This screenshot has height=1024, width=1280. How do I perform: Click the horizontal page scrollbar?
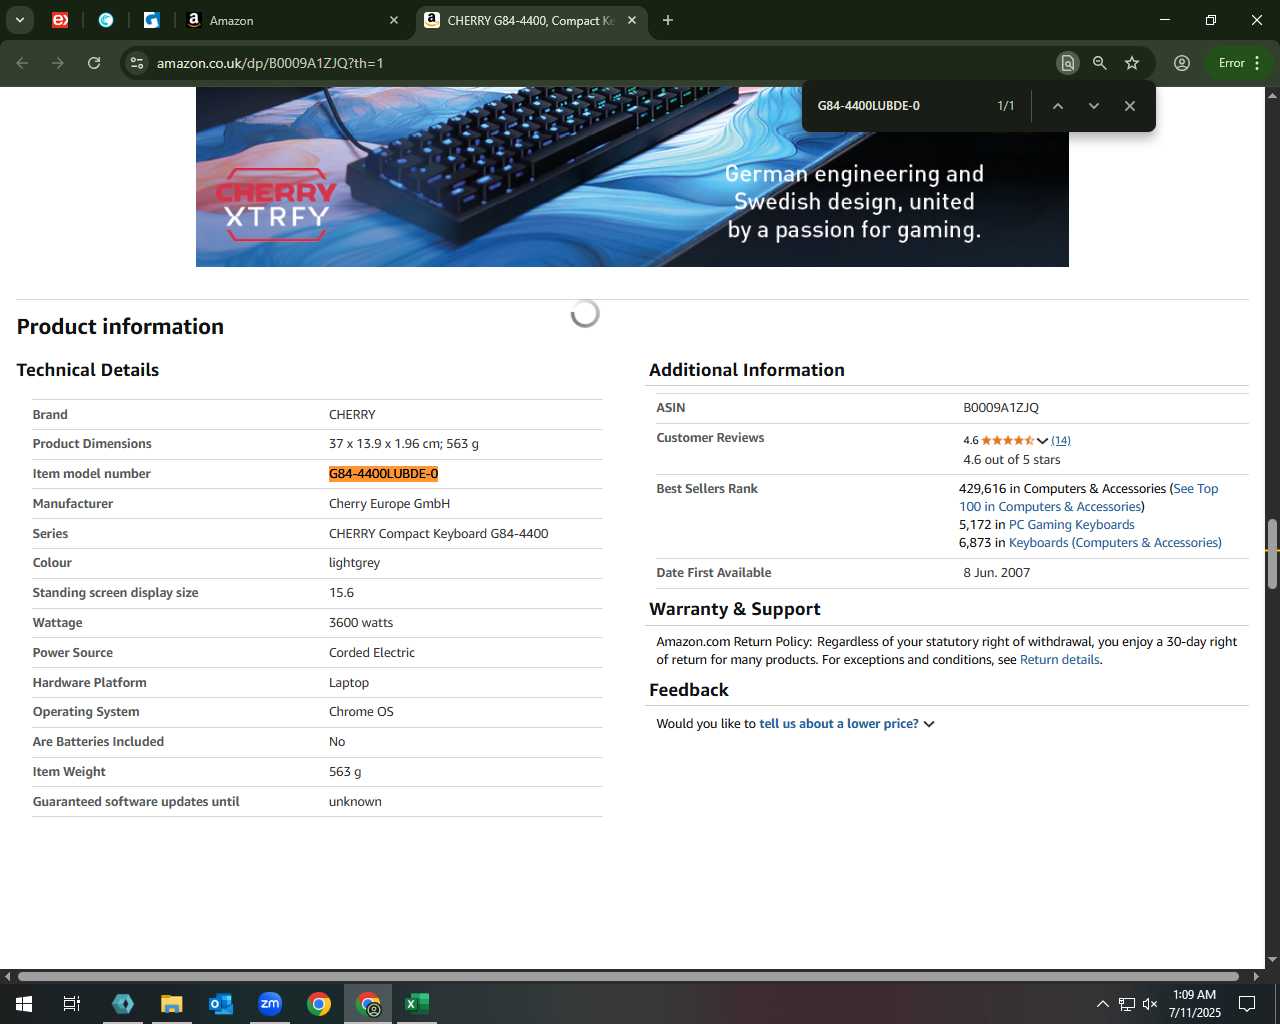point(628,976)
